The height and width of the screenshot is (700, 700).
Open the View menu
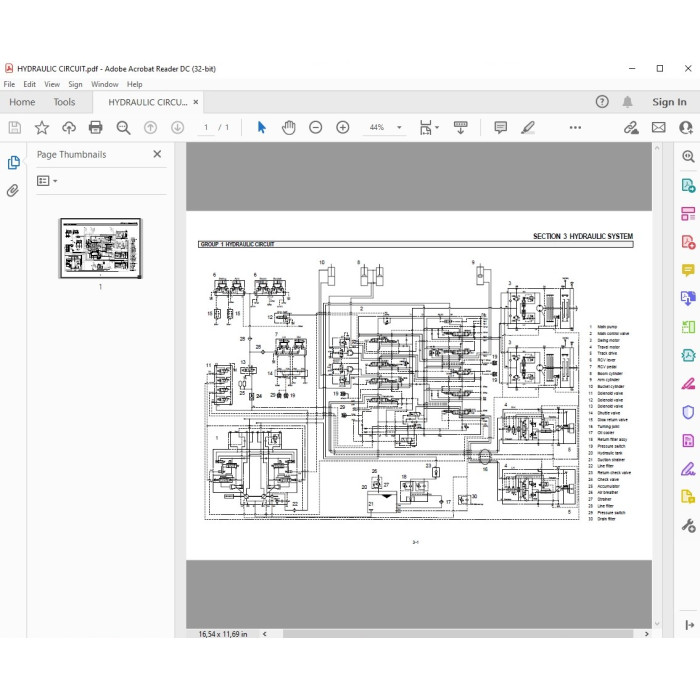(52, 84)
